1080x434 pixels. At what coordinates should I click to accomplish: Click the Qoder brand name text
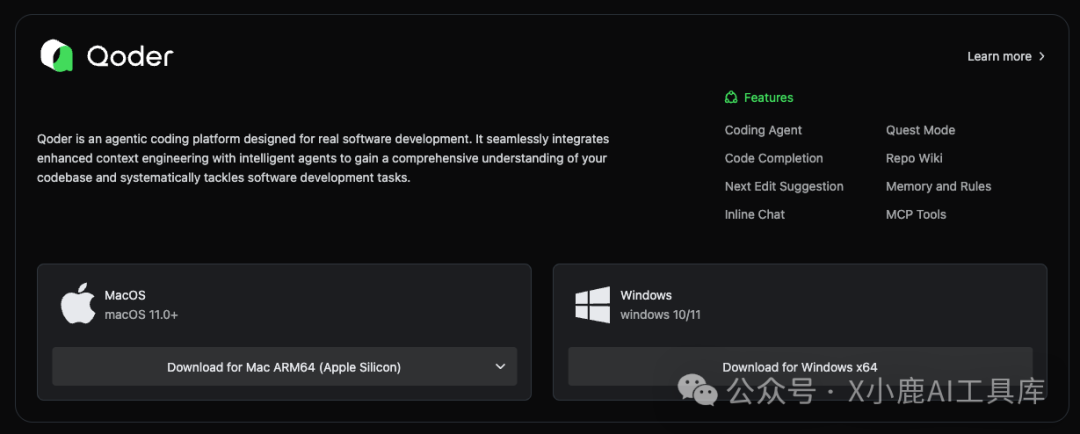(x=130, y=56)
